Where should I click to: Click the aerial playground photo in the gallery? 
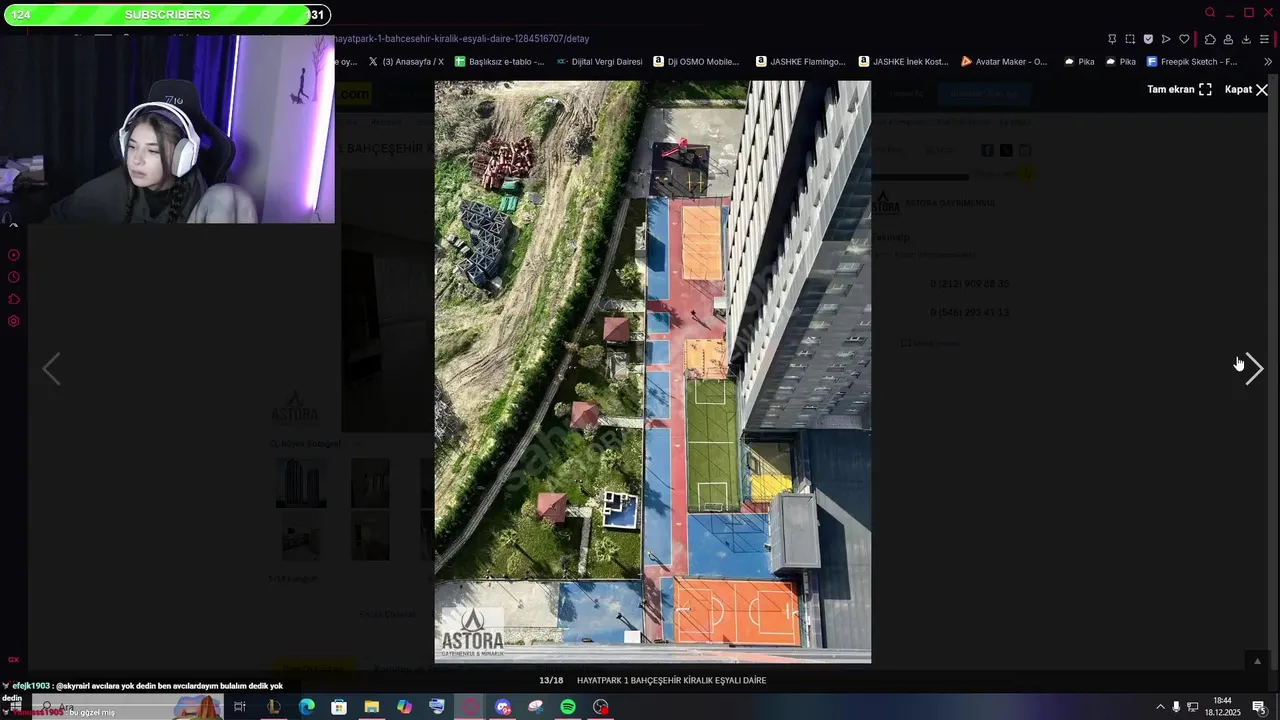pyautogui.click(x=652, y=371)
